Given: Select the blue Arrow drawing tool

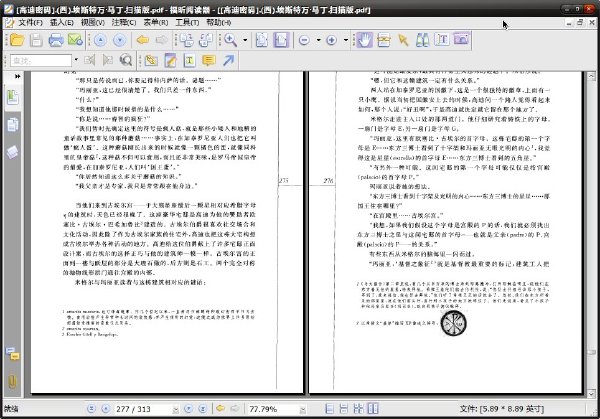Looking at the screenshot, I should (x=228, y=60).
